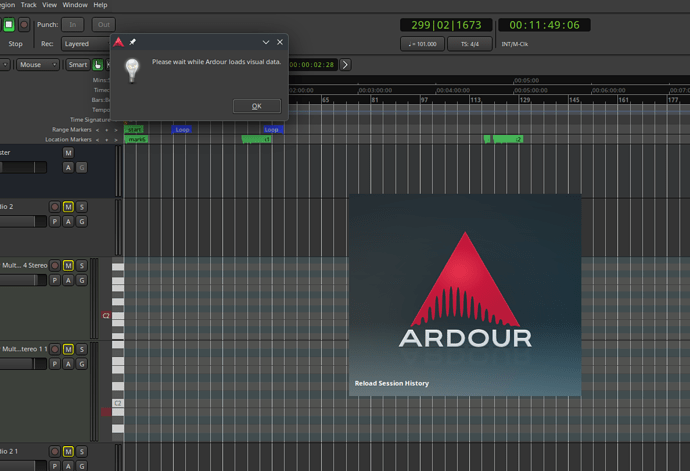Image resolution: width=690 pixels, height=471 pixels.
Task: Open the View menu
Action: point(49,5)
